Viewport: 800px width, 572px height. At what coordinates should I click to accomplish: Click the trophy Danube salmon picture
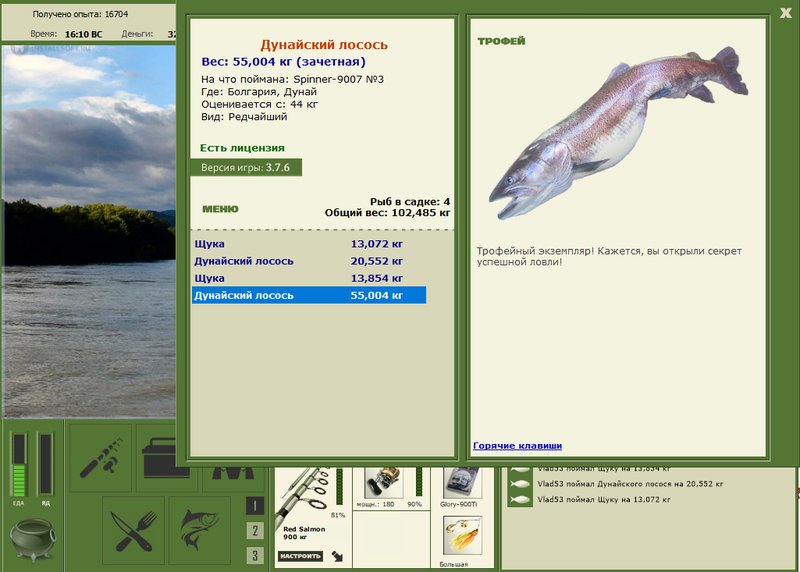[x=618, y=133]
